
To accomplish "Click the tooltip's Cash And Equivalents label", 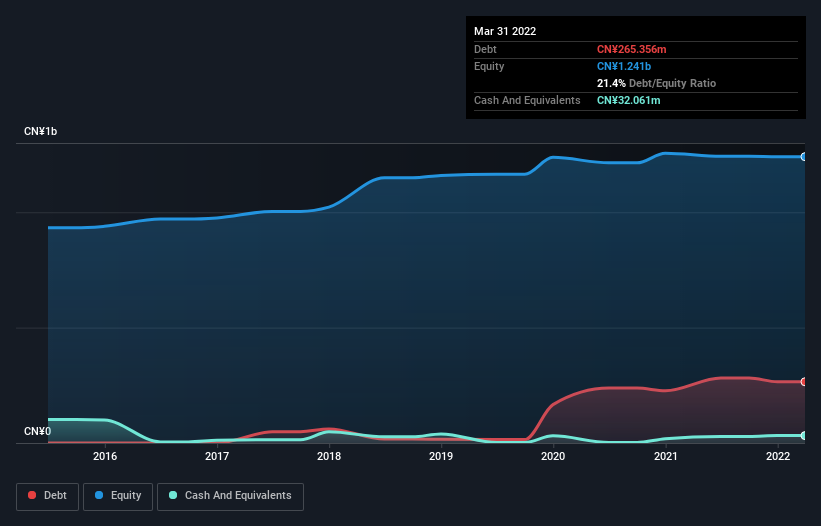I will 527,100.
